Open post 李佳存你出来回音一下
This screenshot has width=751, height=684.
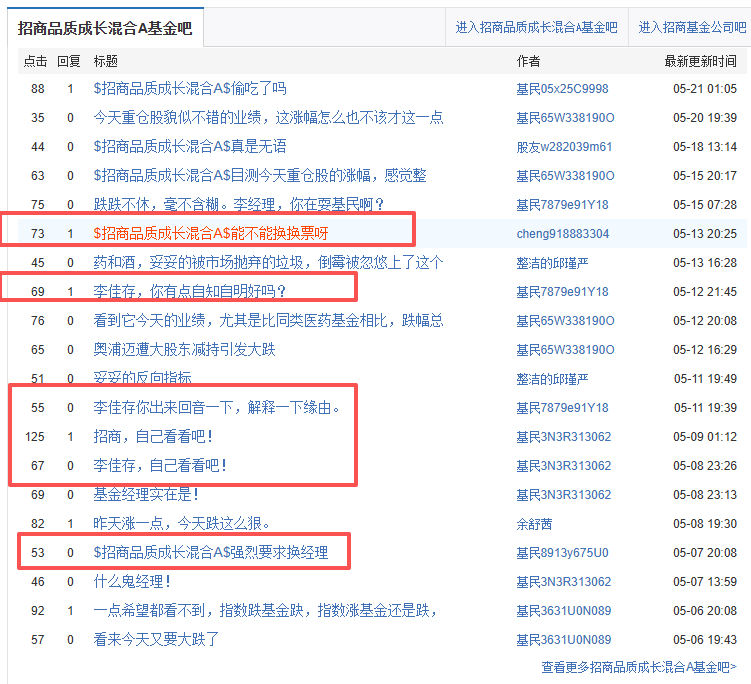[x=216, y=408]
